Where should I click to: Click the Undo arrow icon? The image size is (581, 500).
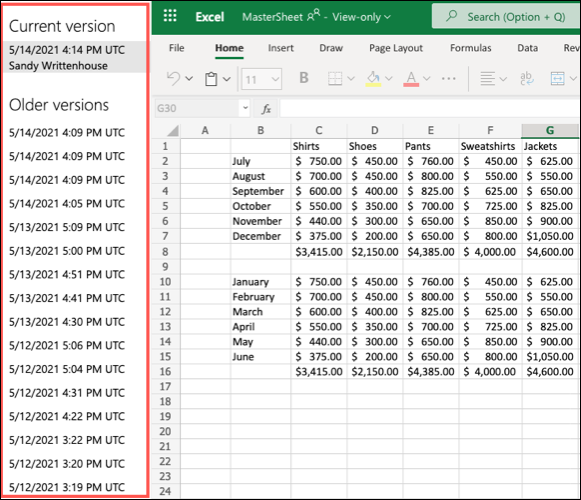tap(173, 79)
